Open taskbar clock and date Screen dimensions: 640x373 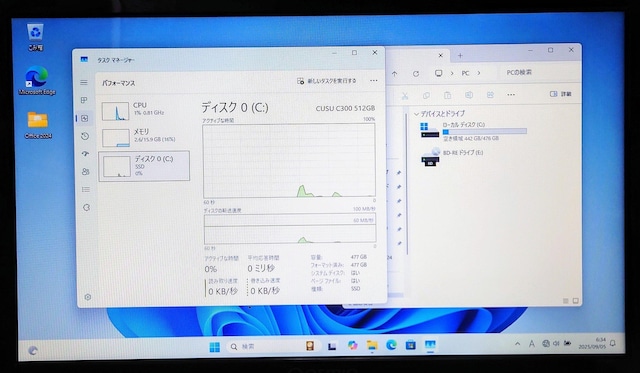point(592,343)
